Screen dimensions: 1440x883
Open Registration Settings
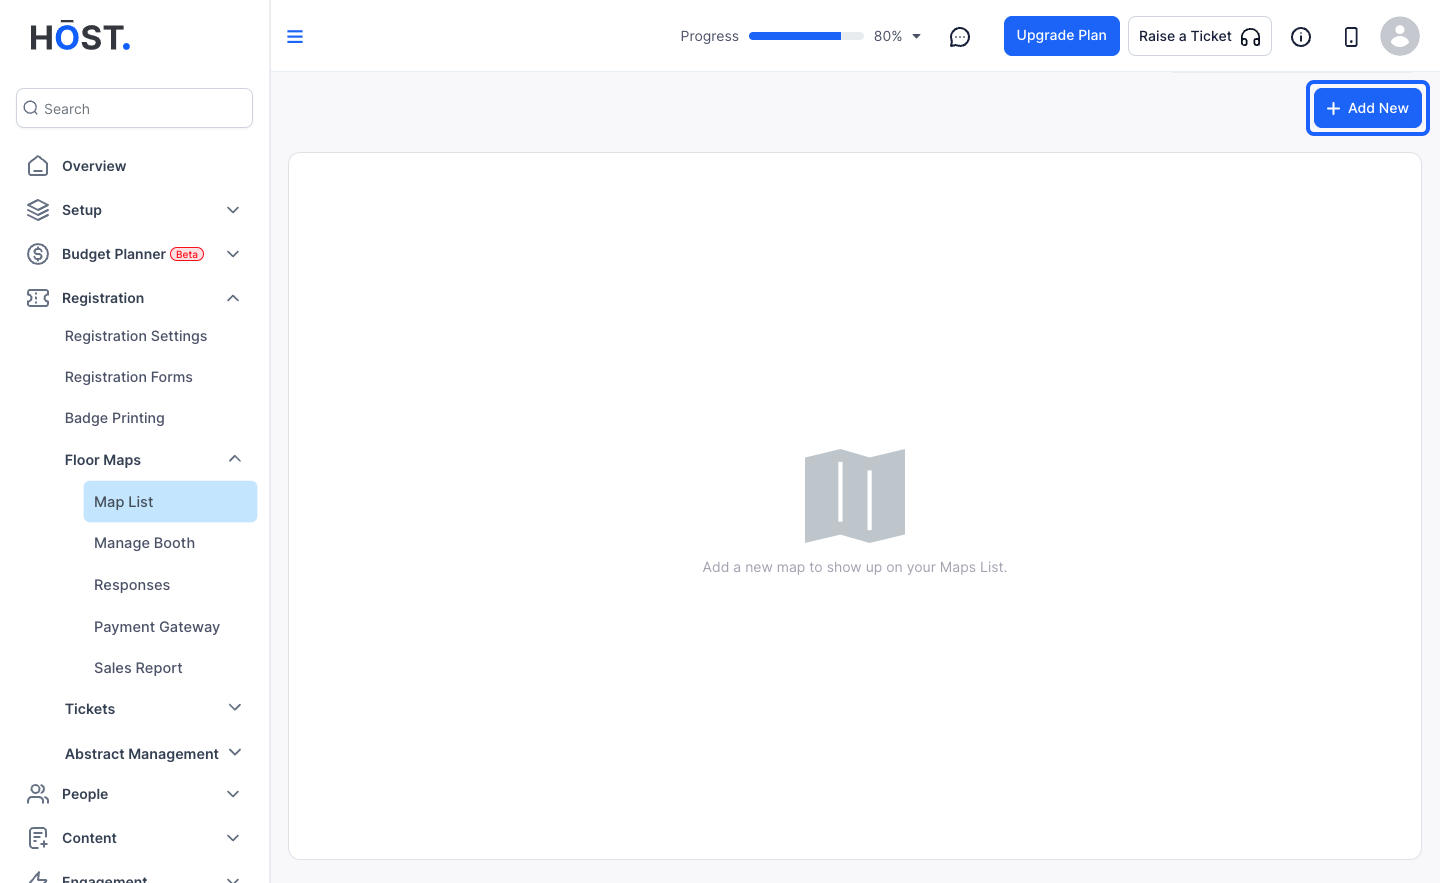tap(136, 336)
